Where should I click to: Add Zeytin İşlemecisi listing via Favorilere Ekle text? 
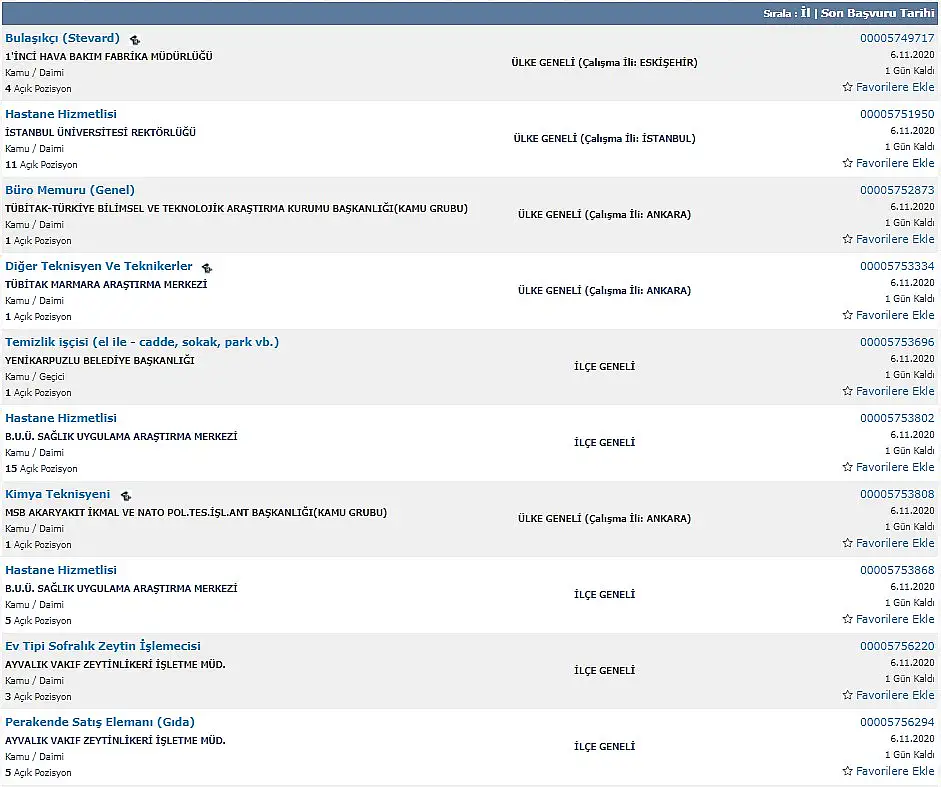[895, 695]
